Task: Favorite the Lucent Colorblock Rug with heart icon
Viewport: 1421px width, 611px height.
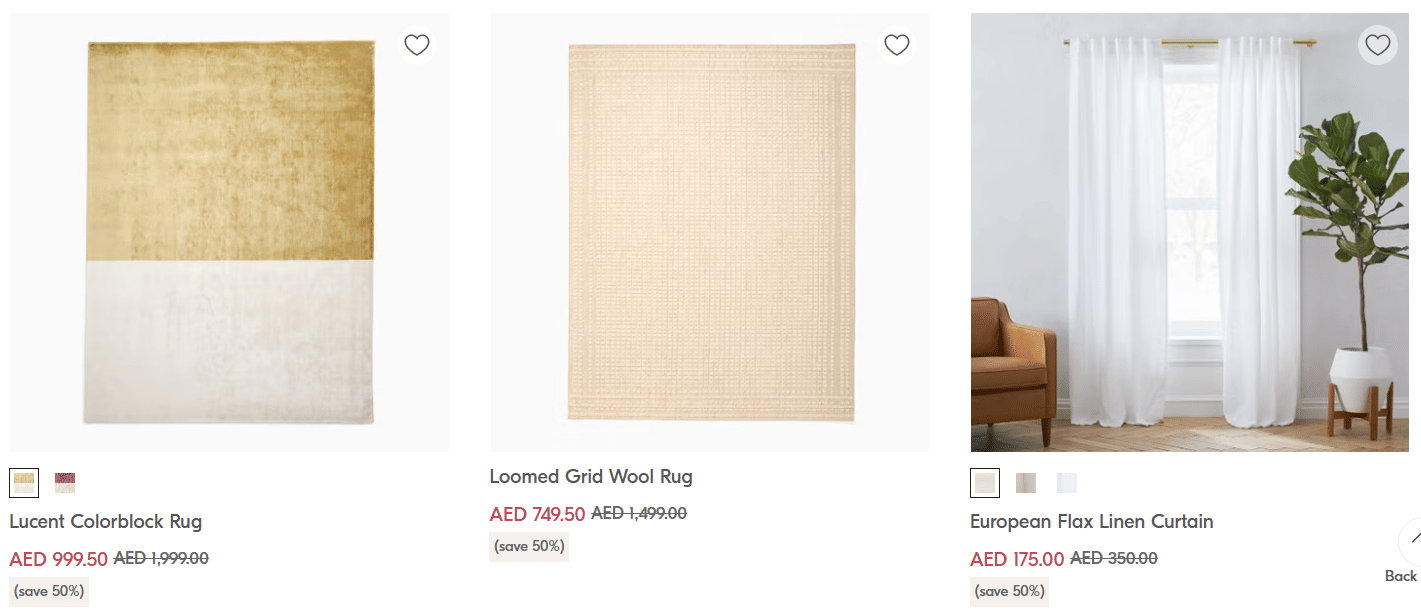Action: (x=416, y=45)
